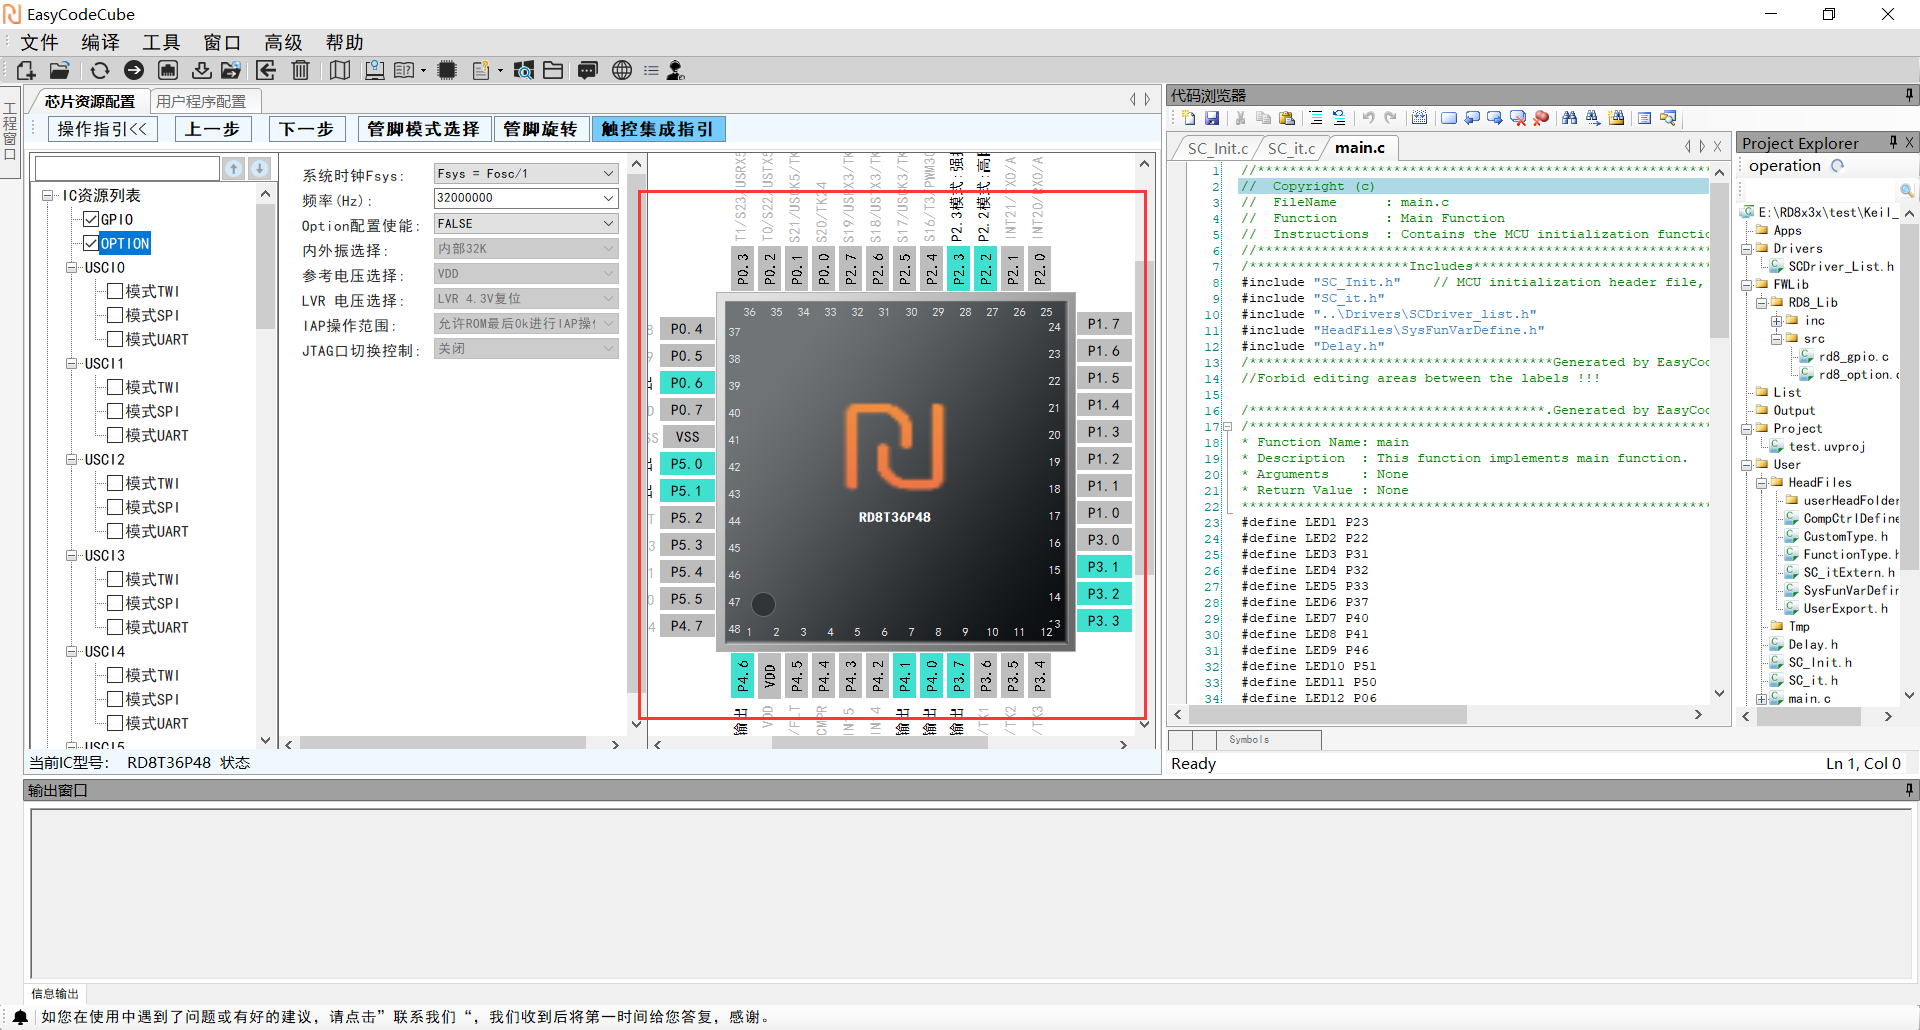Check 模式SPI under USCI3

click(x=115, y=603)
